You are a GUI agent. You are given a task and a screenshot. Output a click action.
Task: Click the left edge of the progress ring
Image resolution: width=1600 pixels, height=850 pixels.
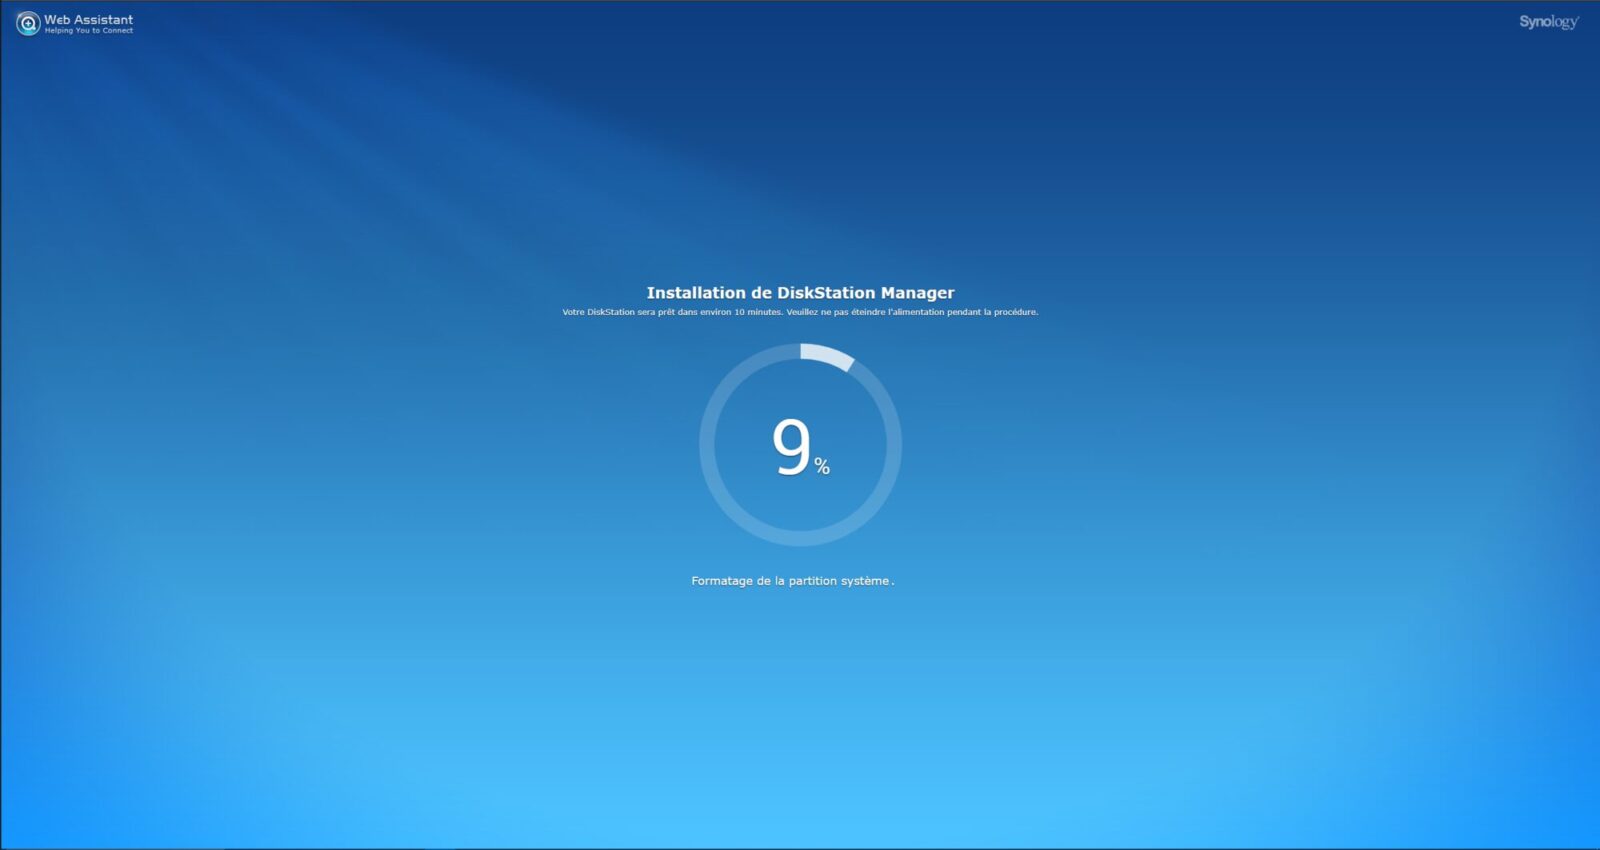705,445
